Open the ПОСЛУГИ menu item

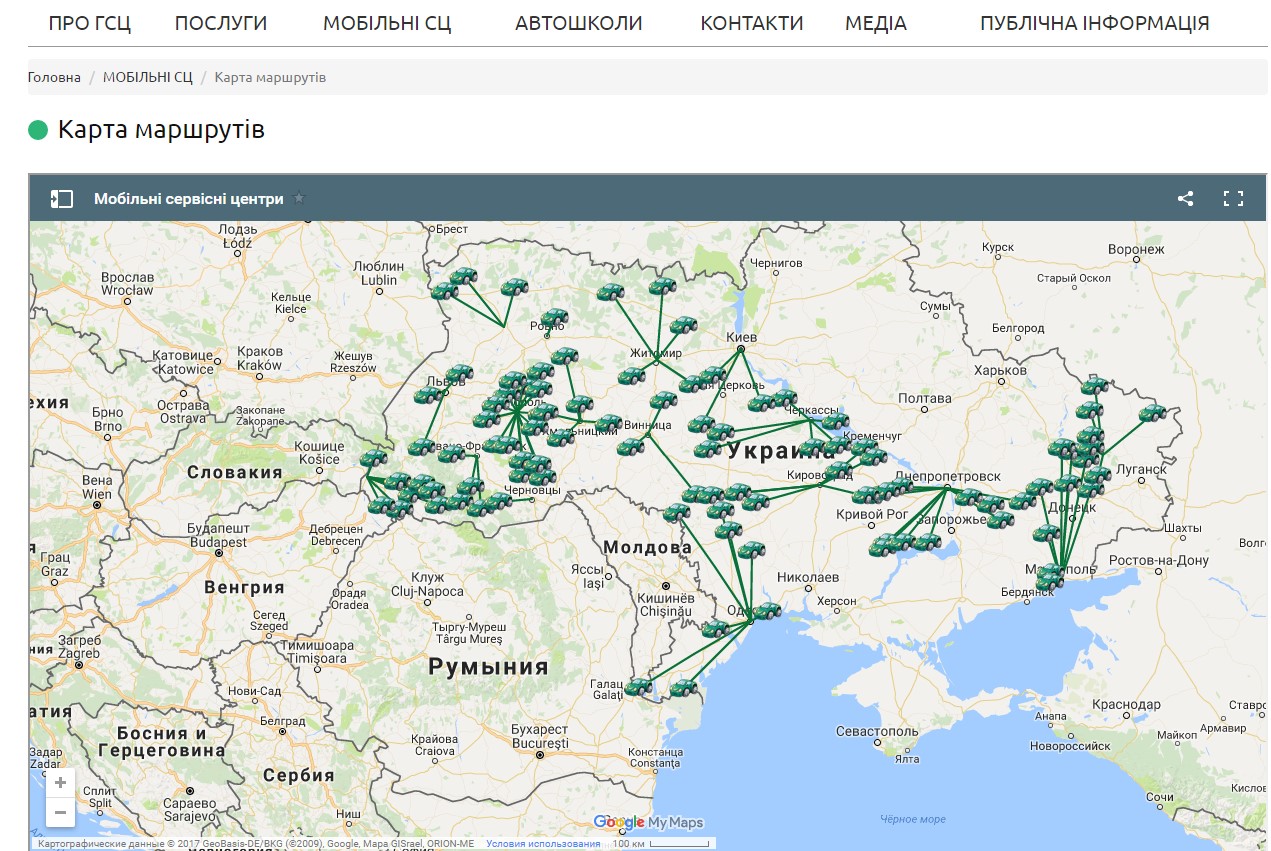pyautogui.click(x=221, y=23)
